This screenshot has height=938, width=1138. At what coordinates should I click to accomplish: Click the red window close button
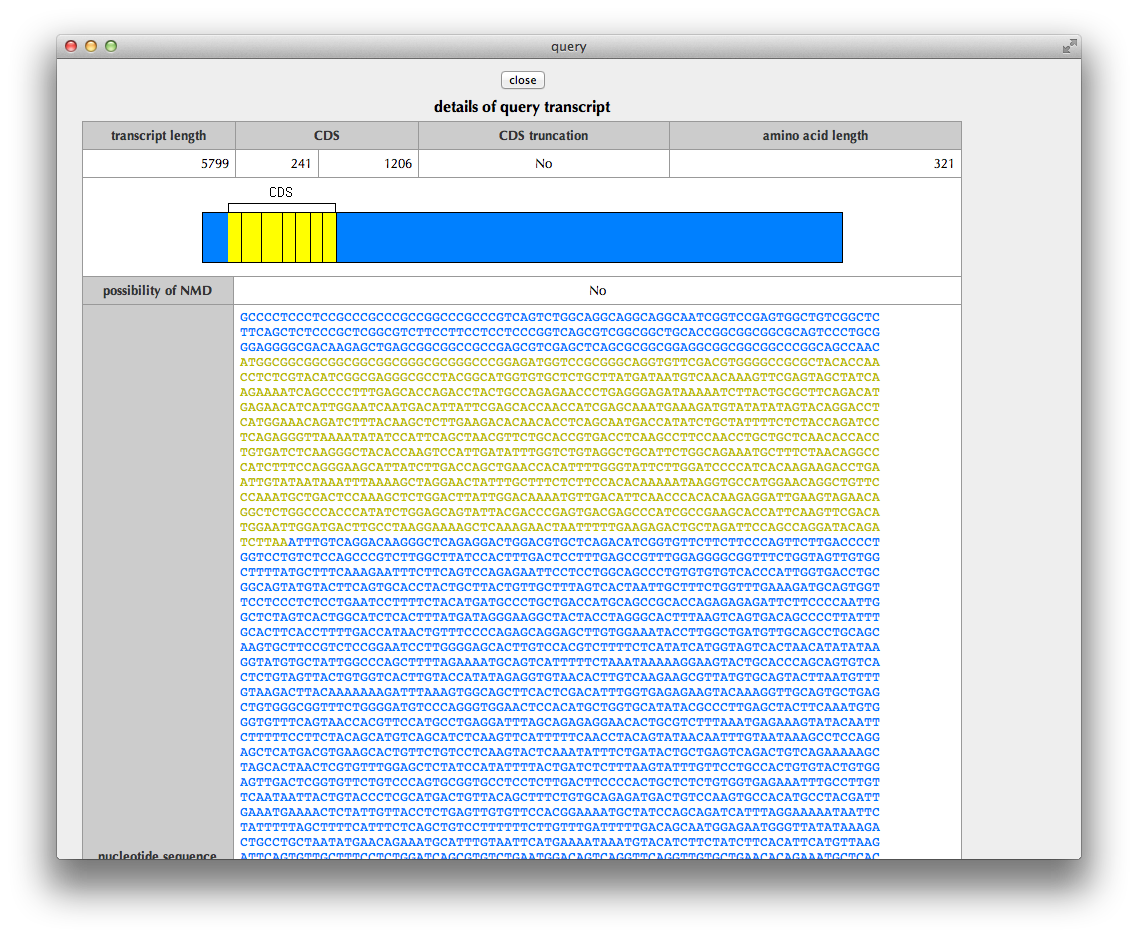[71, 46]
